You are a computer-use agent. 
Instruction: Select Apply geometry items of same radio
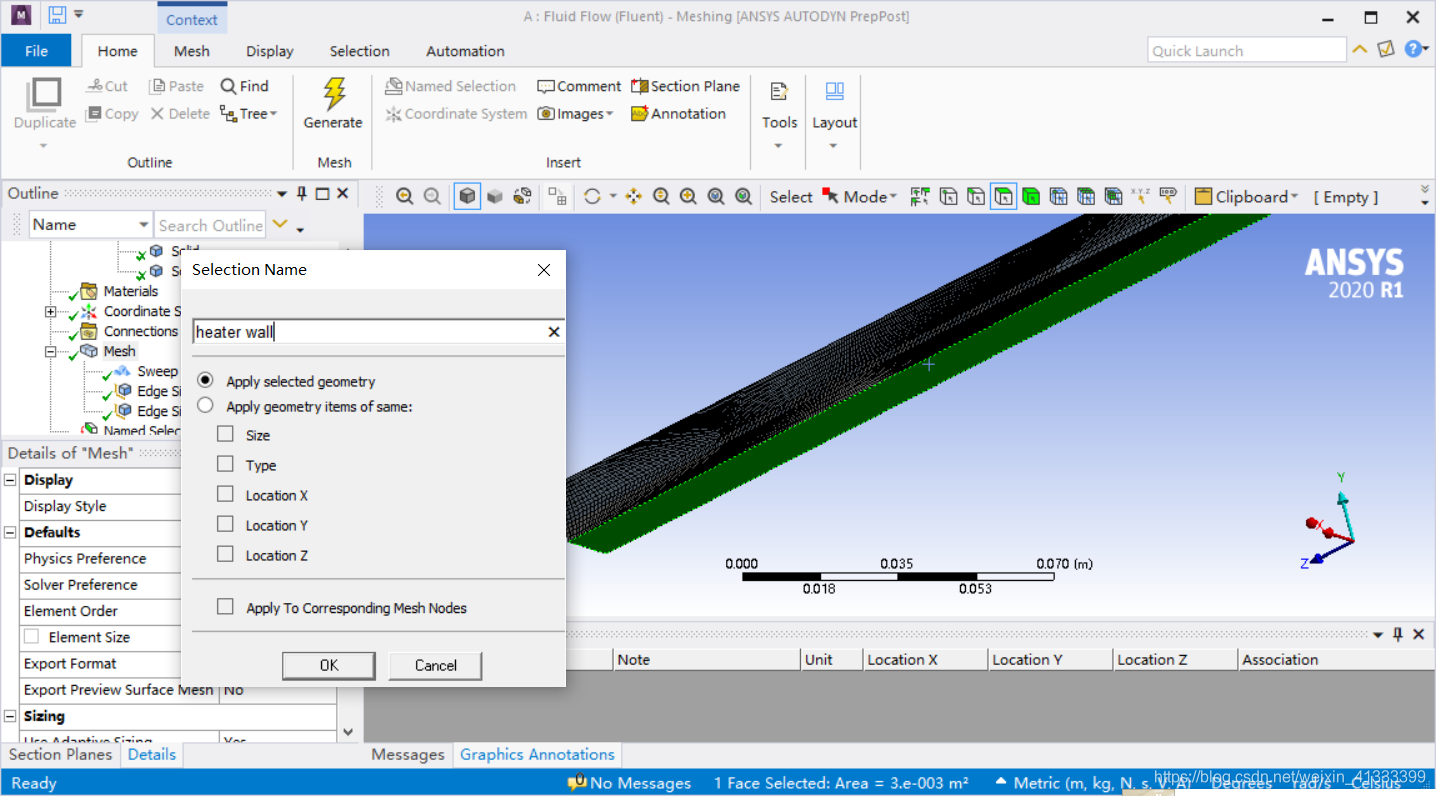pos(205,405)
